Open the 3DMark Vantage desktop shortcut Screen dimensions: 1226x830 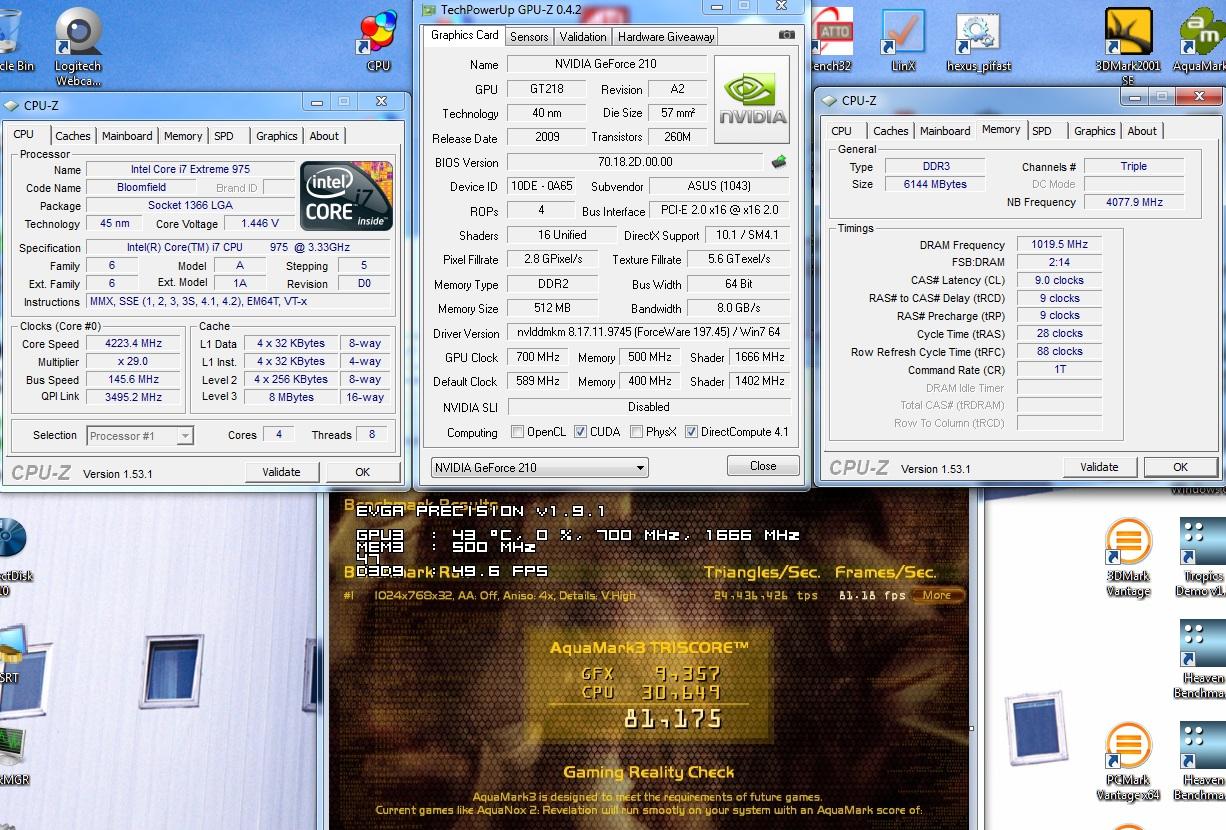[1128, 557]
